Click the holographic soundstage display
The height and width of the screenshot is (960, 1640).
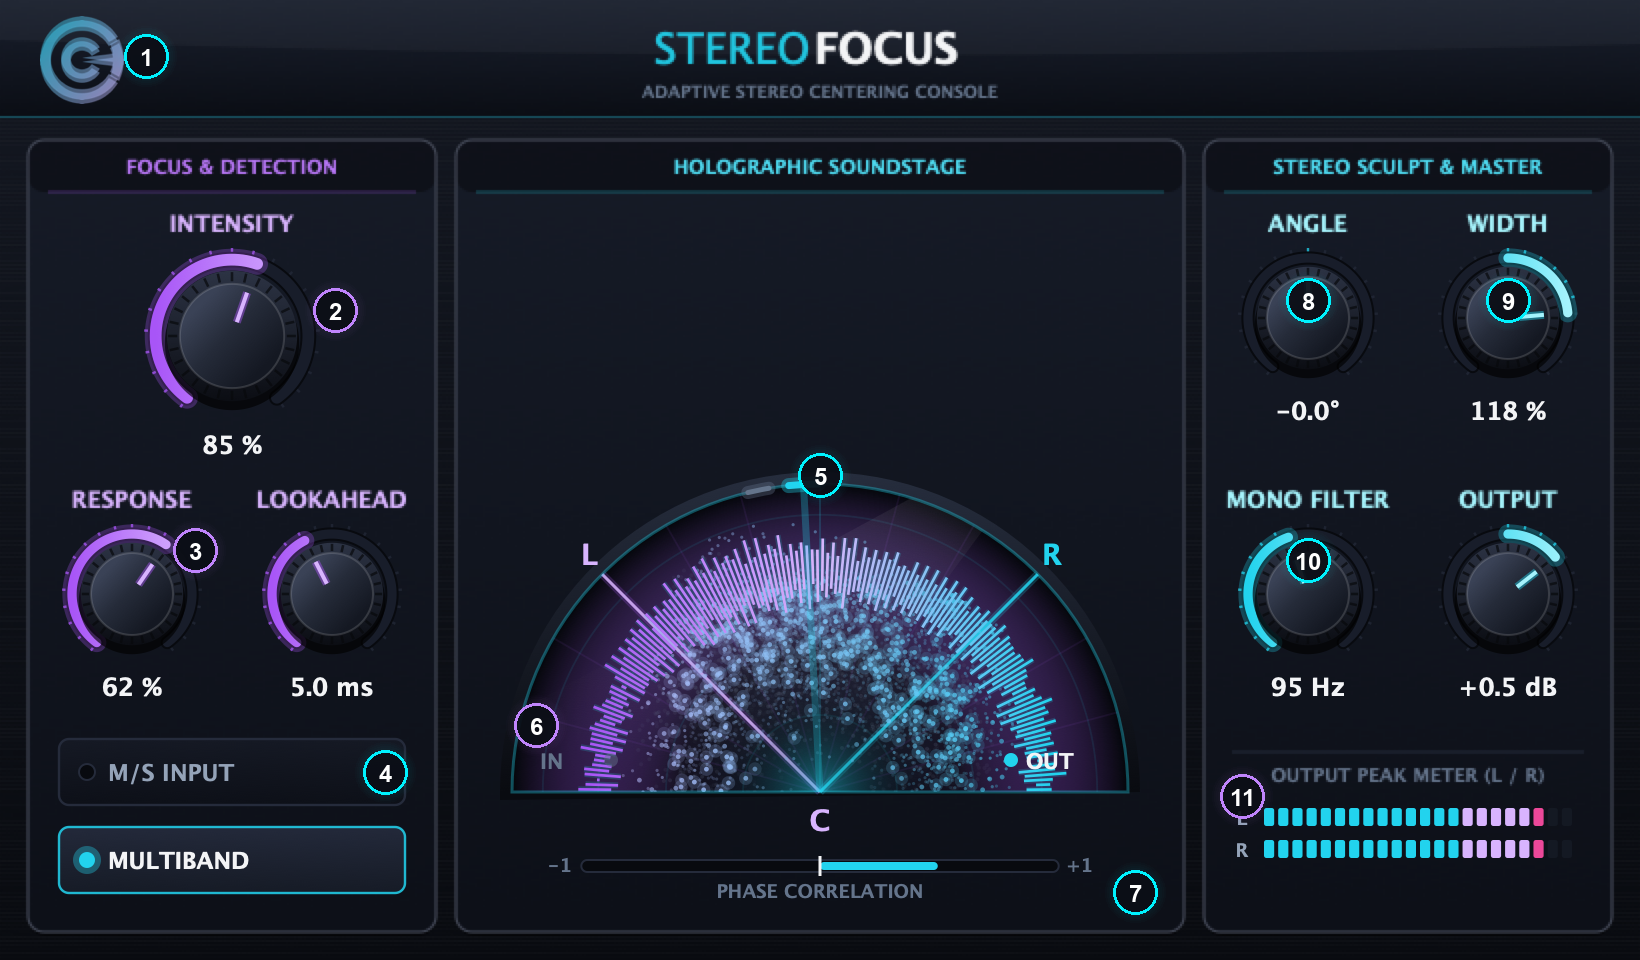click(x=820, y=636)
